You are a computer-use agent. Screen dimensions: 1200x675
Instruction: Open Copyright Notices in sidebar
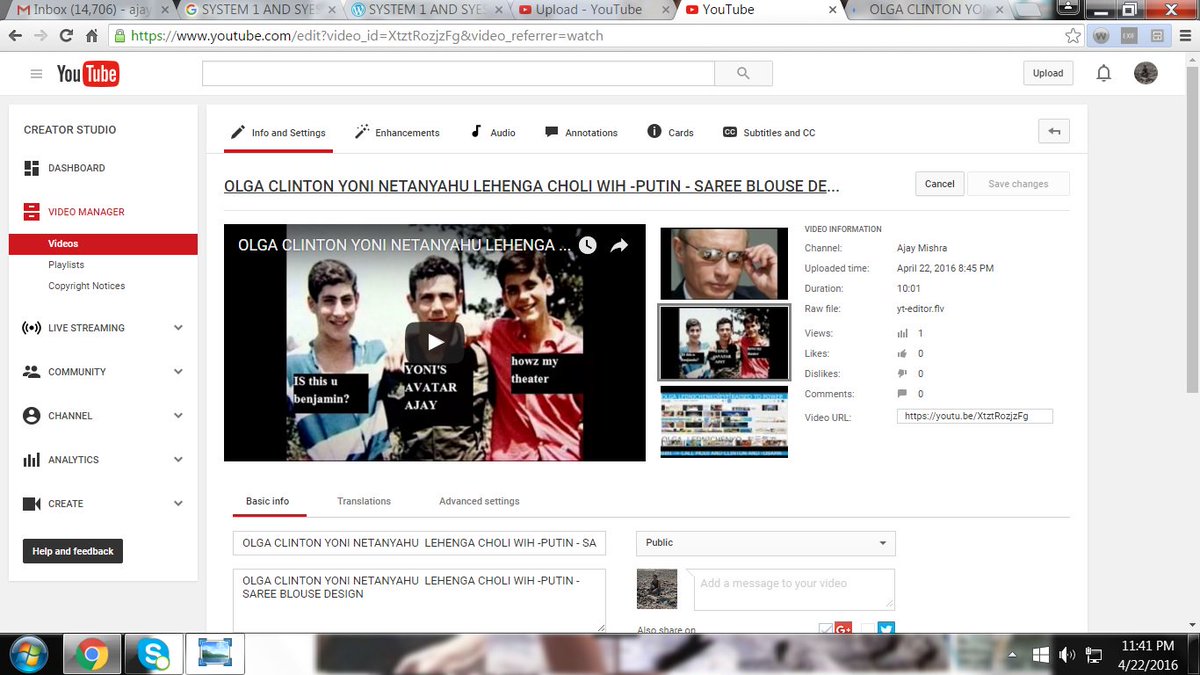coord(87,286)
